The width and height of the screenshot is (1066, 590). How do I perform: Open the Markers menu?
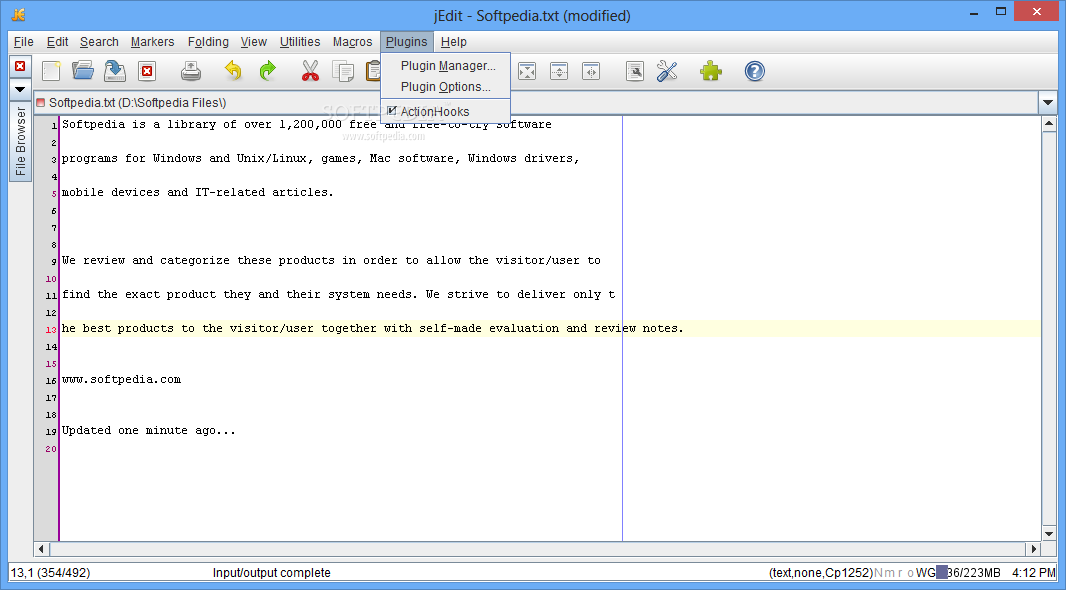152,41
